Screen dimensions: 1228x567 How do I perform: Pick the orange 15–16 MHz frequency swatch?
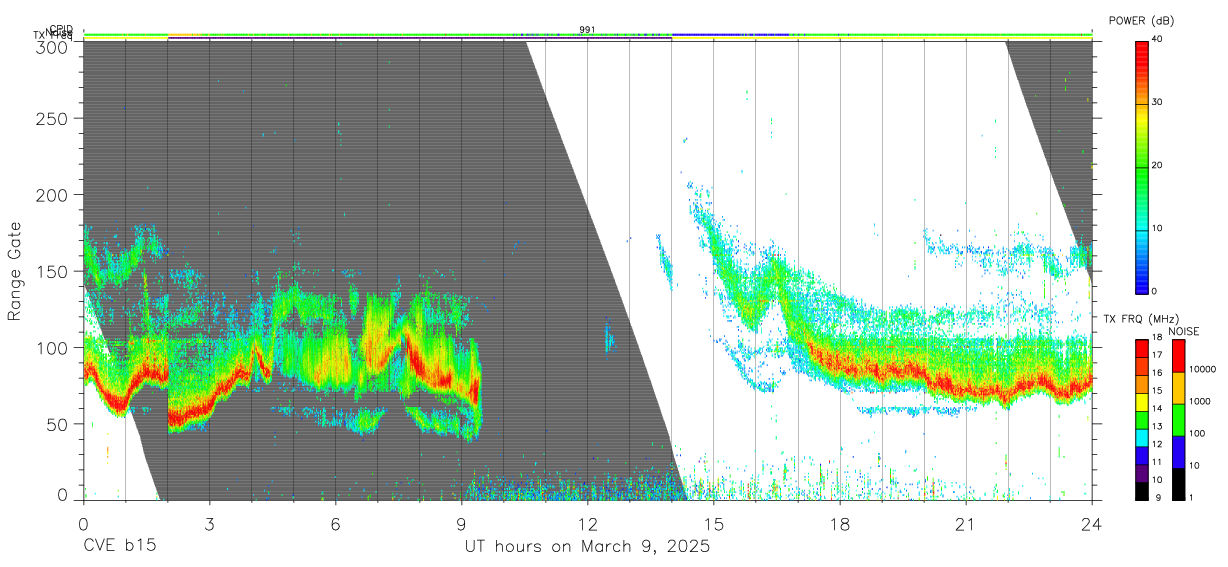(x=1141, y=384)
